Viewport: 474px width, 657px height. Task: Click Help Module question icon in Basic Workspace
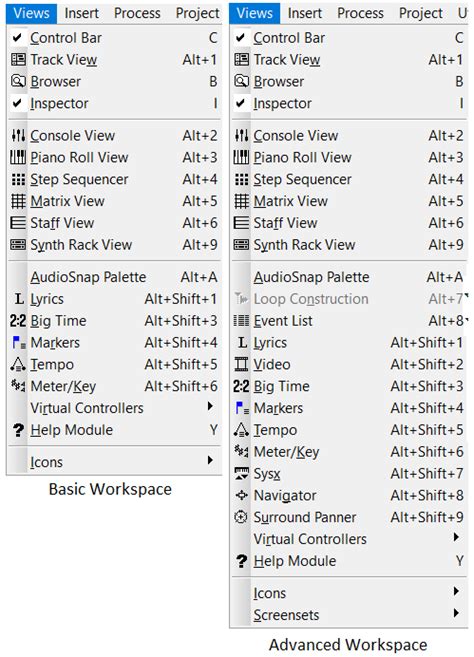click(18, 430)
